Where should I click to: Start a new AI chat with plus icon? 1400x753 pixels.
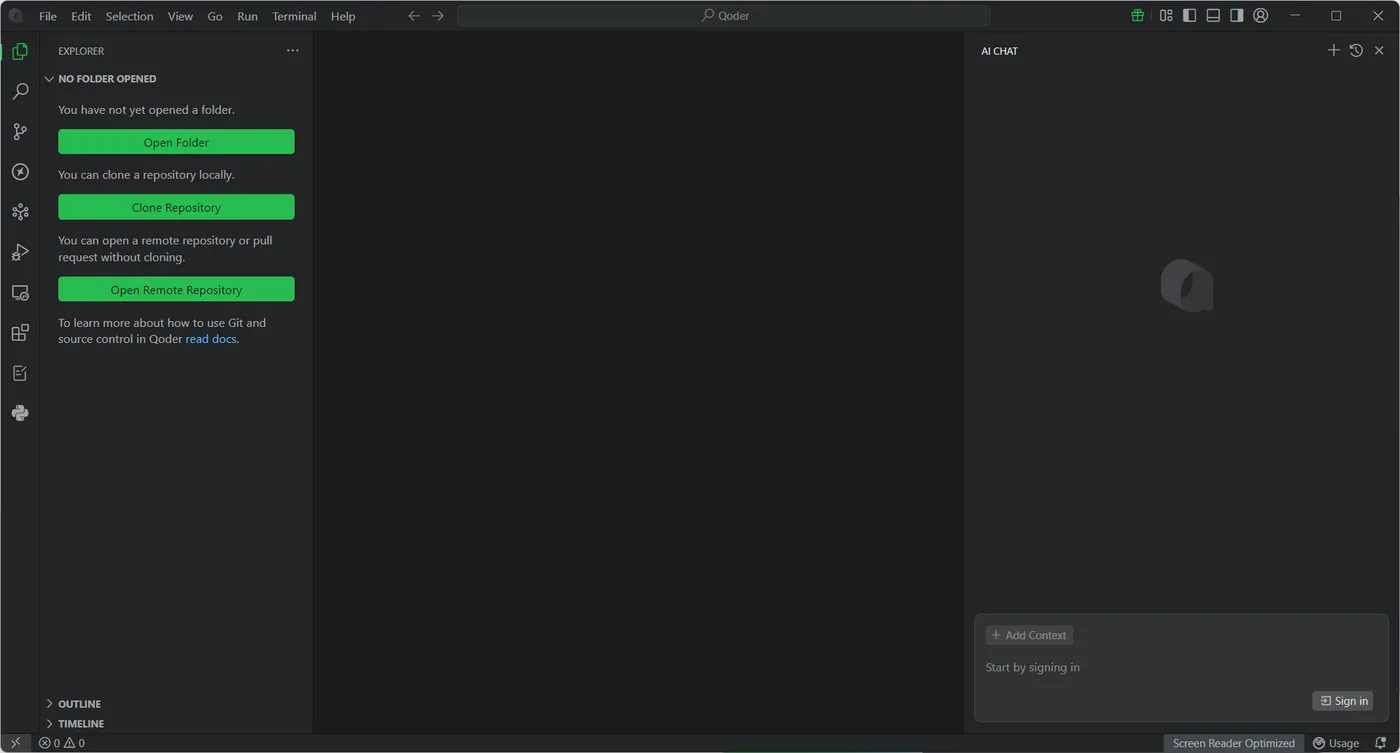point(1333,50)
